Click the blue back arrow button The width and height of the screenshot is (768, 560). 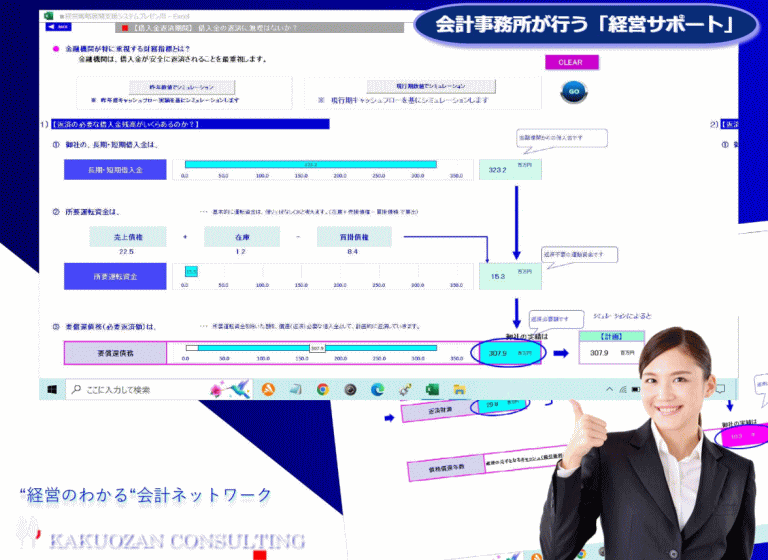(58, 27)
